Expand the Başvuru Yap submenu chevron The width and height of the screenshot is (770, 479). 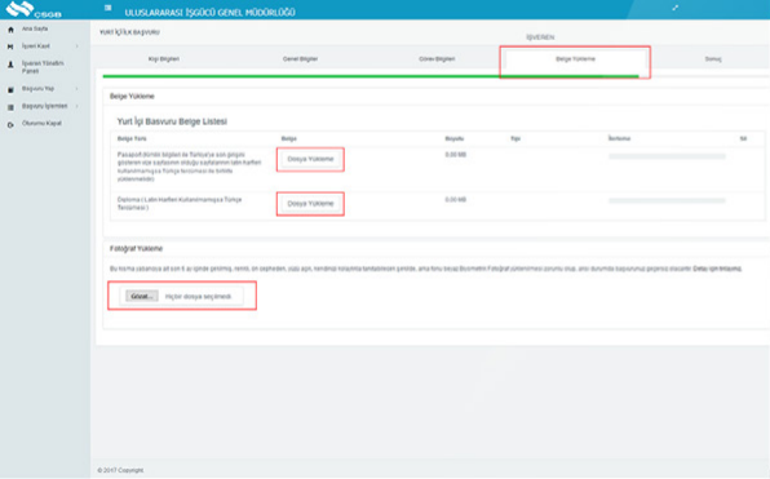76,89
